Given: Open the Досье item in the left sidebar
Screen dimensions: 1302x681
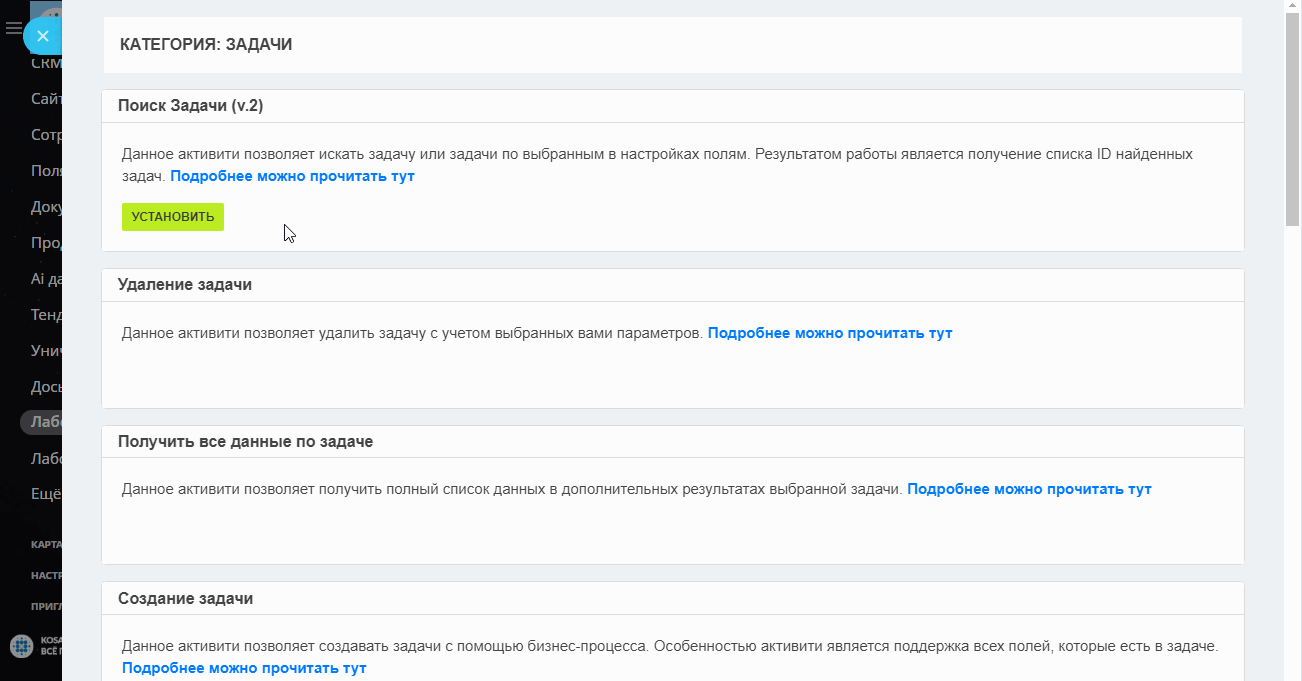Looking at the screenshot, I should (46, 387).
